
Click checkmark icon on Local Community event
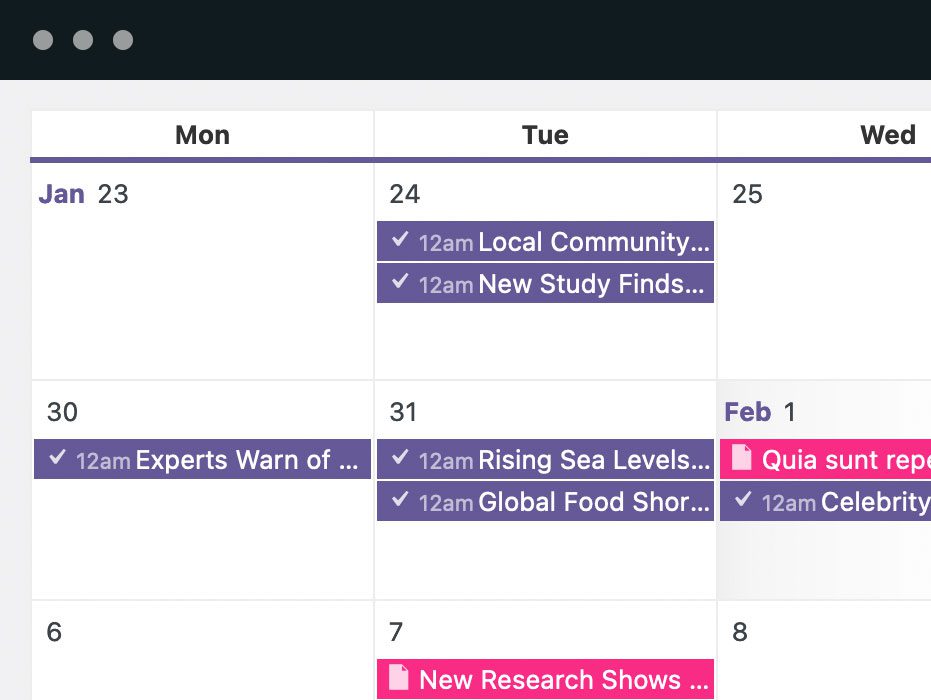tap(400, 240)
